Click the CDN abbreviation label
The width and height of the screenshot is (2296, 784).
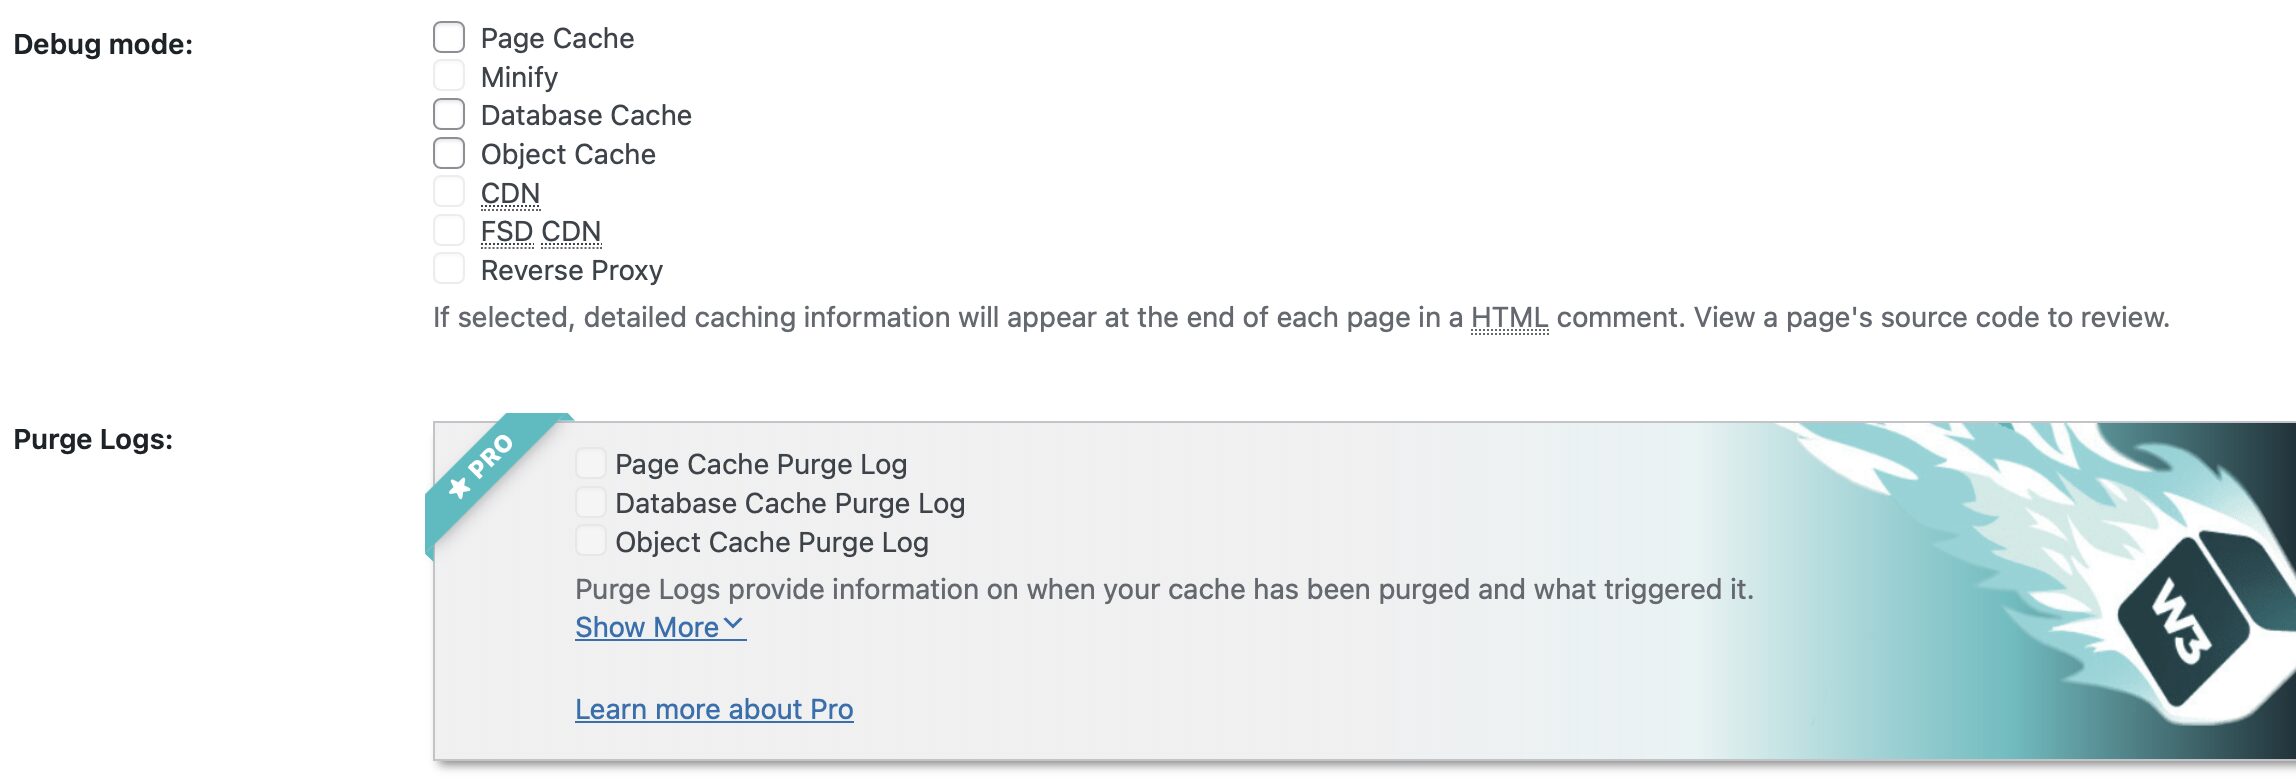[510, 193]
